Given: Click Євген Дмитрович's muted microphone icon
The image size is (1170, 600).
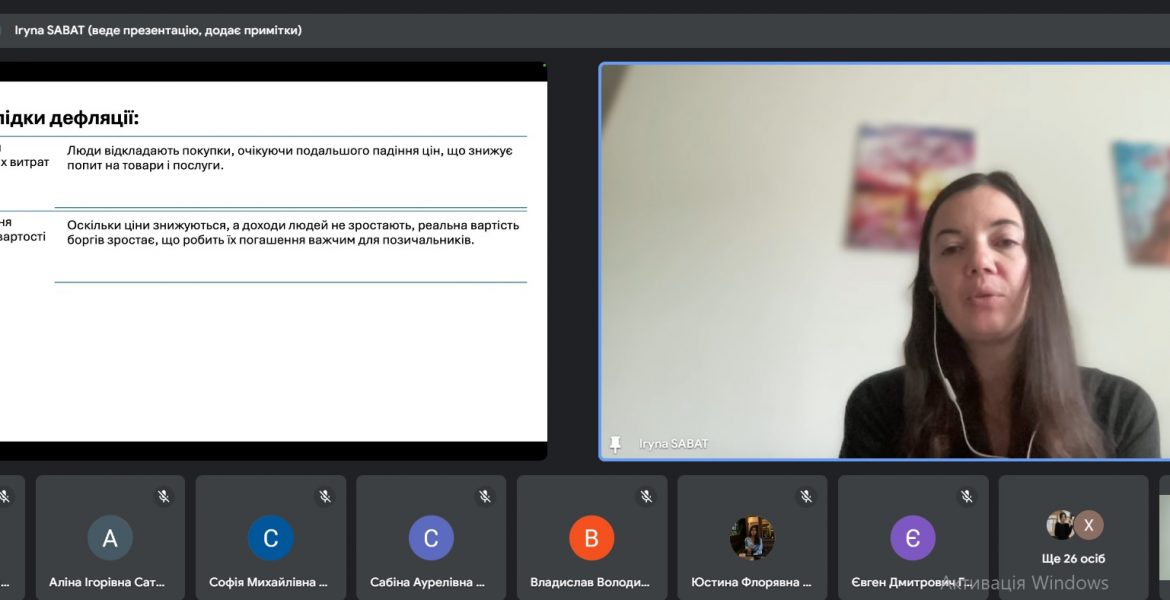Looking at the screenshot, I should click(967, 496).
